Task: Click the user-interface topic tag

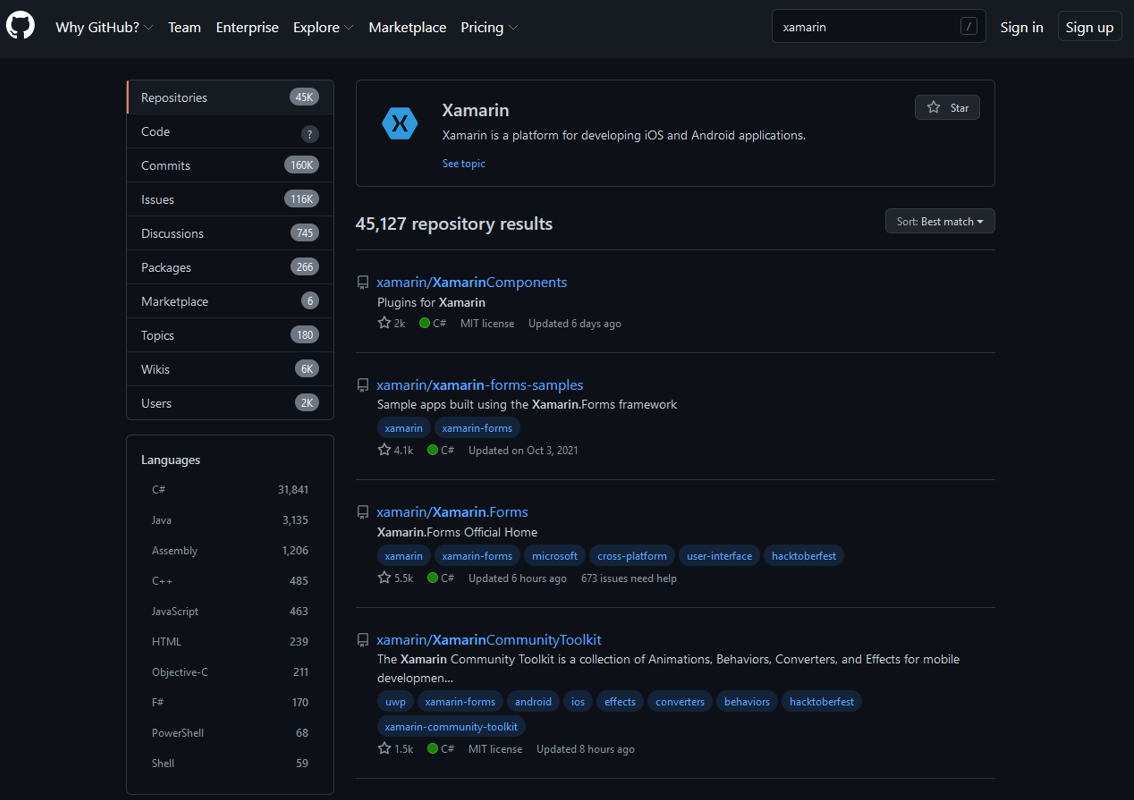Action: coord(719,556)
